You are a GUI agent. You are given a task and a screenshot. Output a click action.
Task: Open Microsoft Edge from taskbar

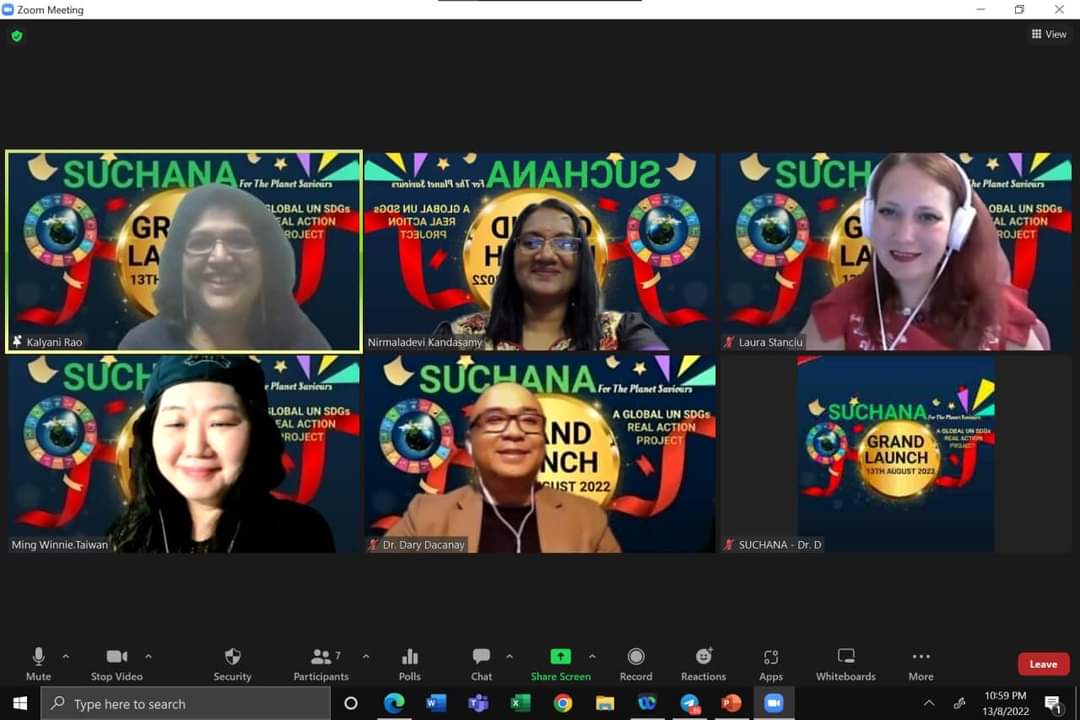click(393, 703)
